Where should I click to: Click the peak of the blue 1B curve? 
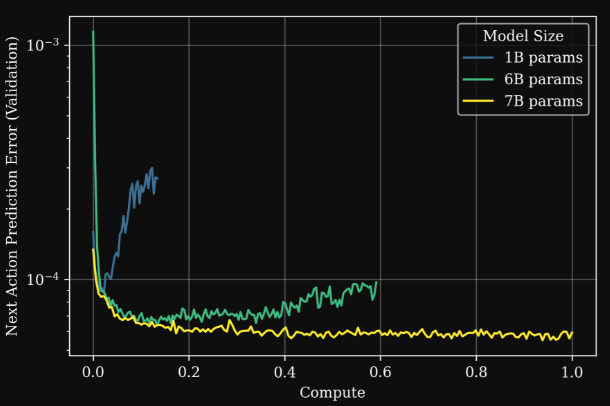click(x=152, y=168)
